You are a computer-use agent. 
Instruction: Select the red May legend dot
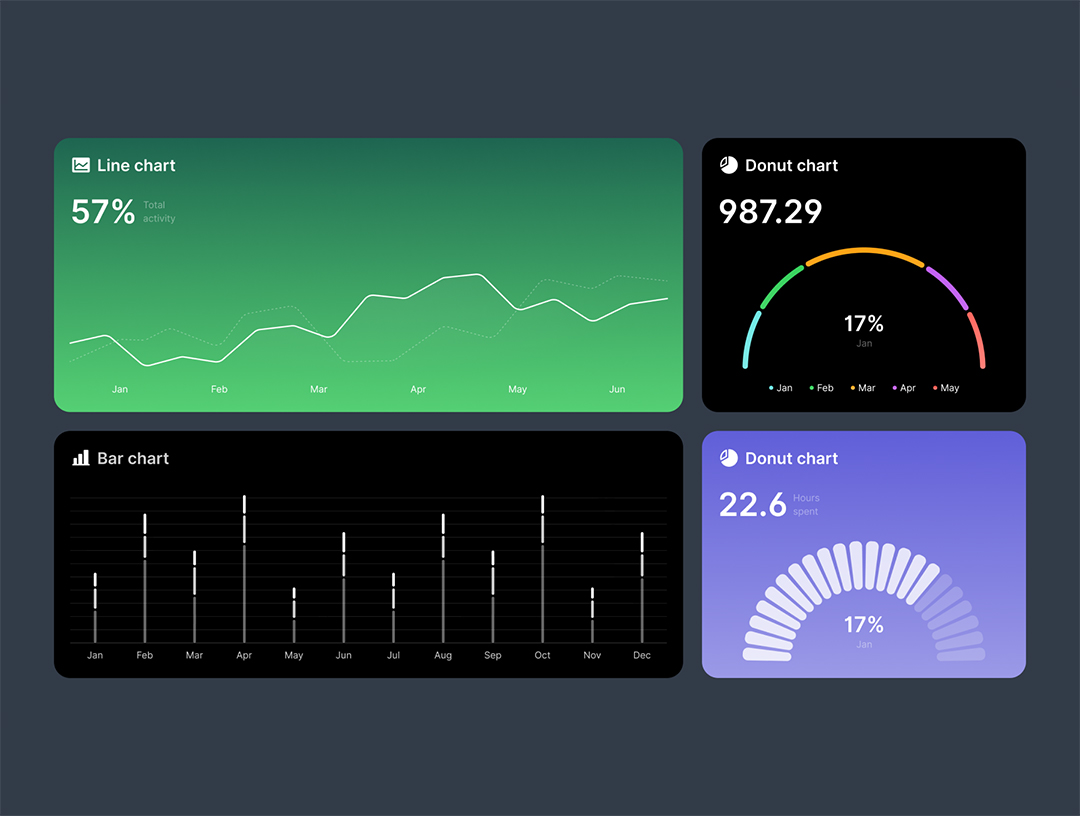pyautogui.click(x=935, y=388)
